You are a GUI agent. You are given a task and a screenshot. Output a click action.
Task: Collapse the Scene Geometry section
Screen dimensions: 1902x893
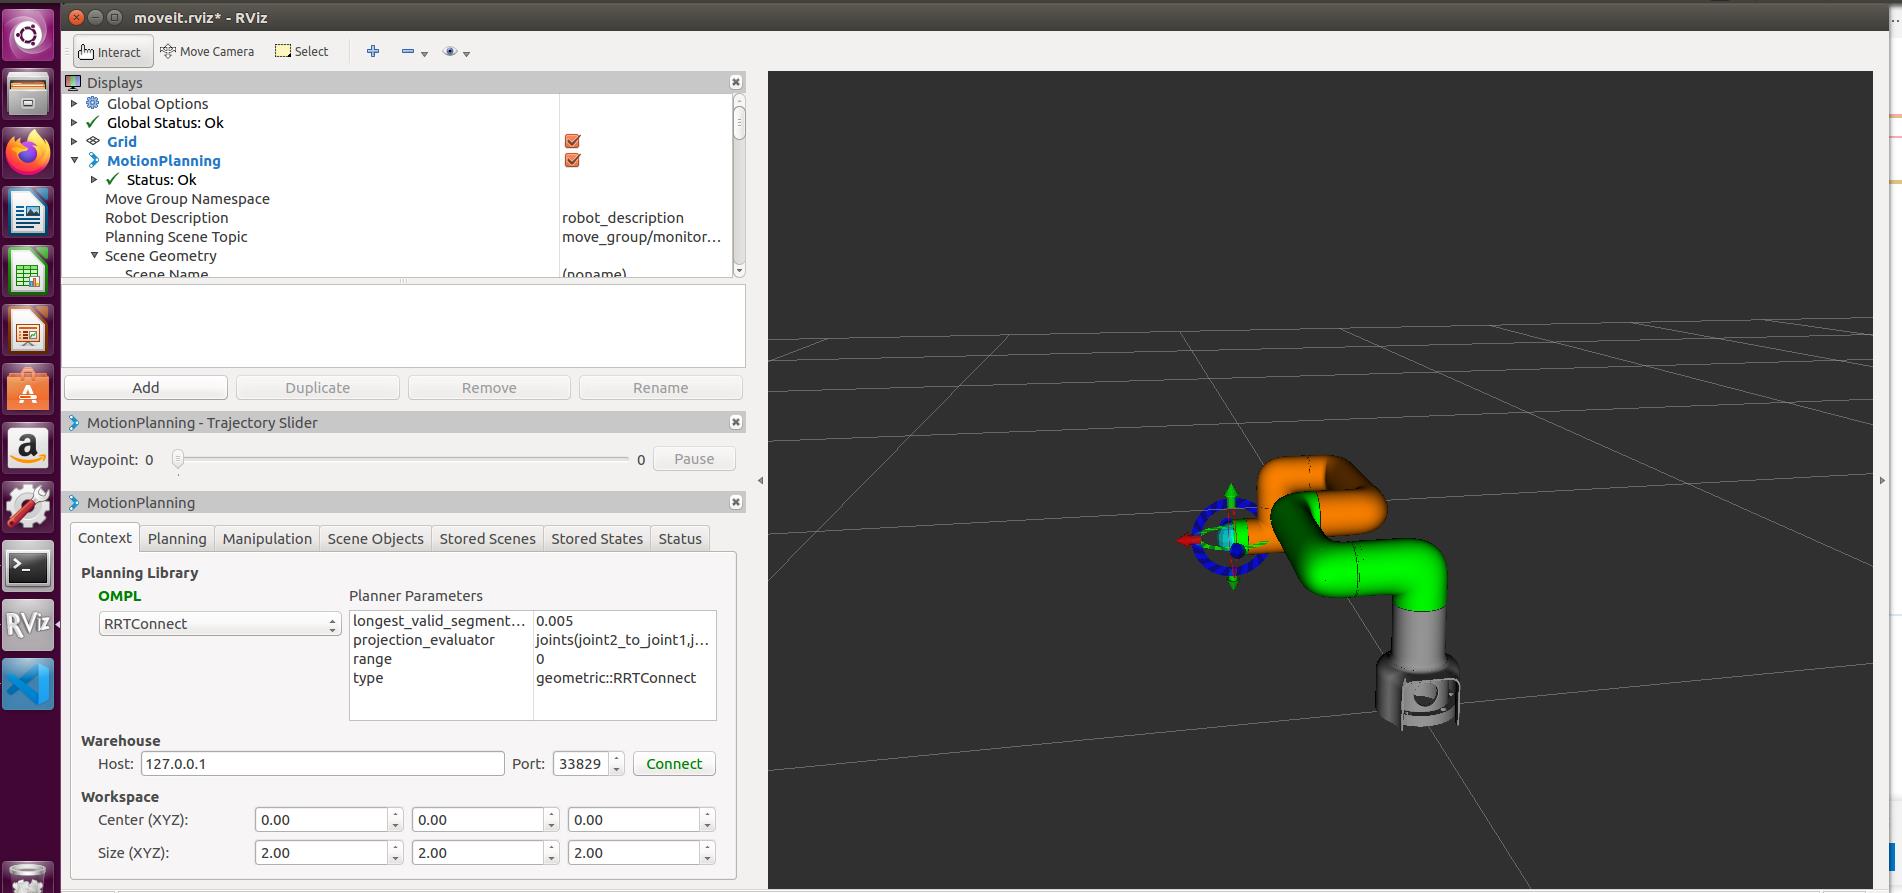95,256
